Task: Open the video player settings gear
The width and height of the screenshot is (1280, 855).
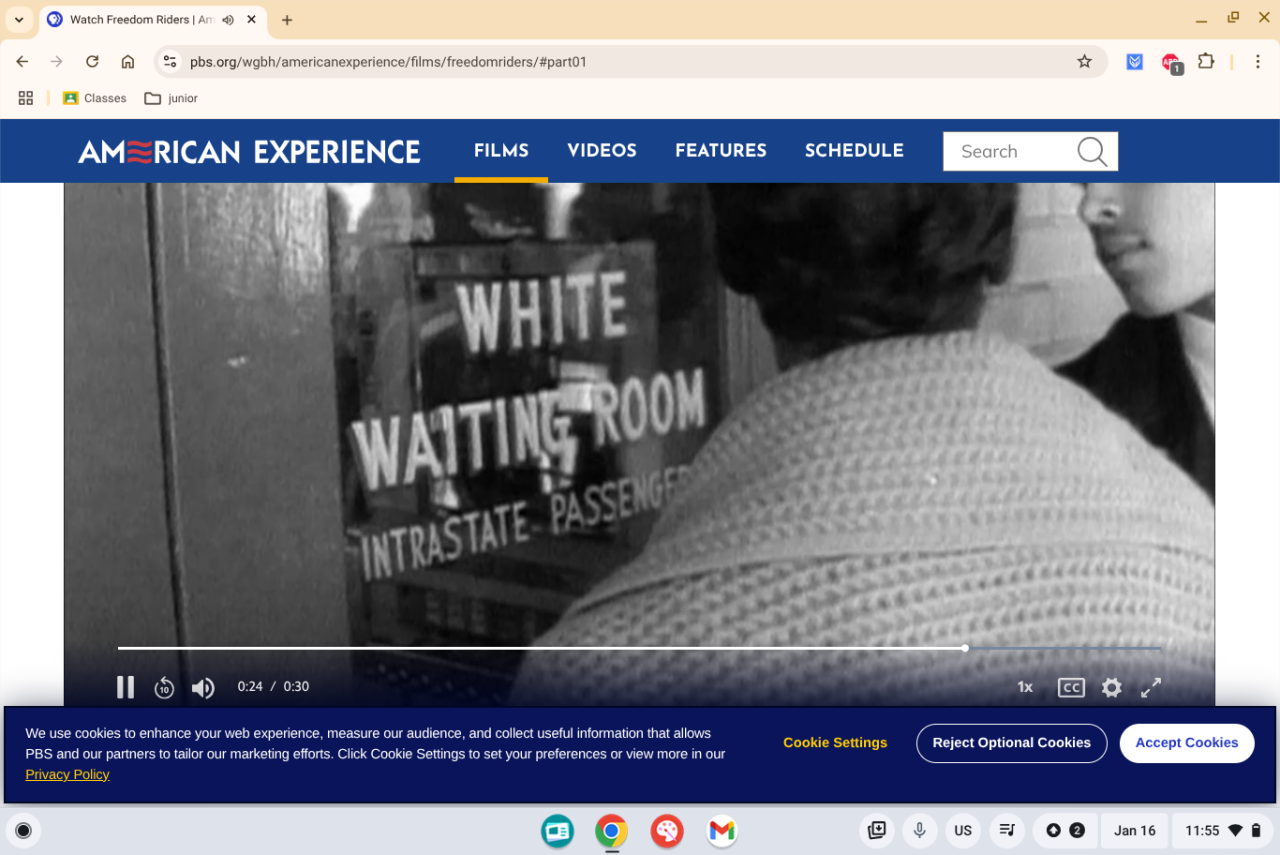Action: (x=1111, y=687)
